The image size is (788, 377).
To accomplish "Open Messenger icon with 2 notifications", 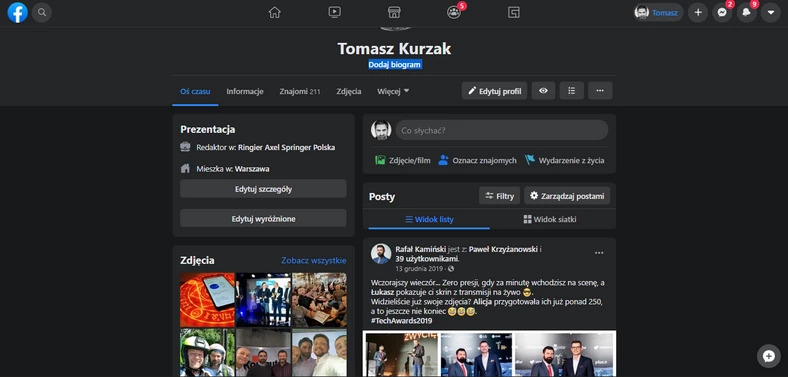I will pos(722,13).
